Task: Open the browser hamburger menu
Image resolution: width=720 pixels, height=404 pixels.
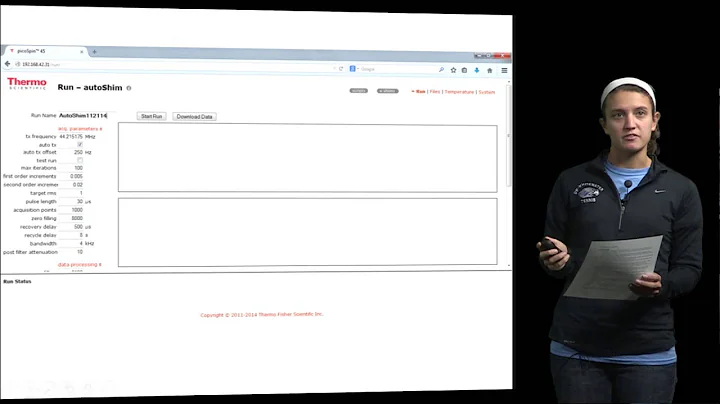Action: point(504,71)
